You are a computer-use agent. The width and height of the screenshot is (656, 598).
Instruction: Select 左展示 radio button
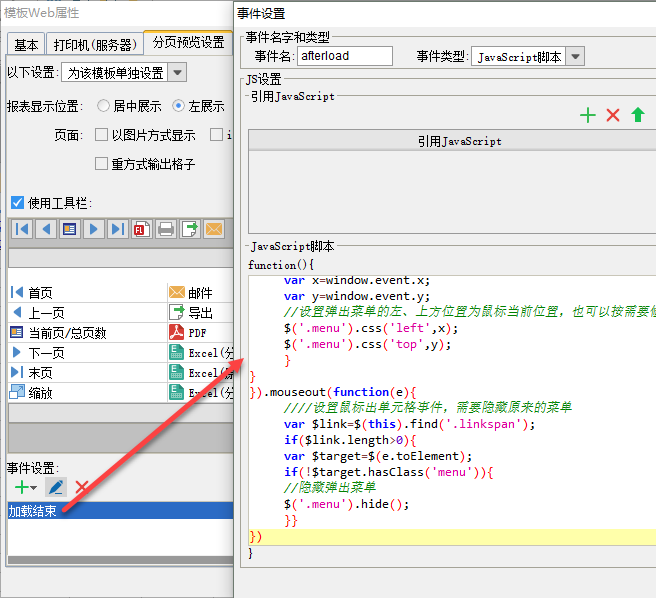click(x=178, y=105)
